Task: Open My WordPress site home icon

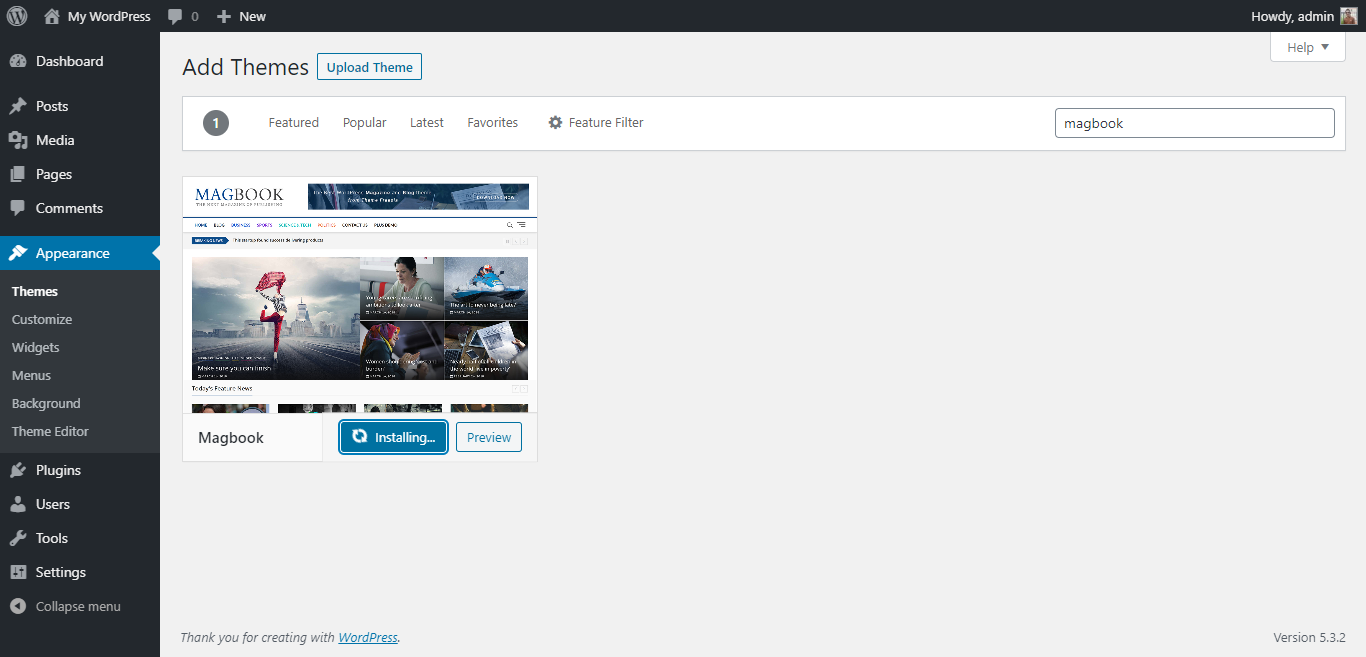Action: [52, 16]
